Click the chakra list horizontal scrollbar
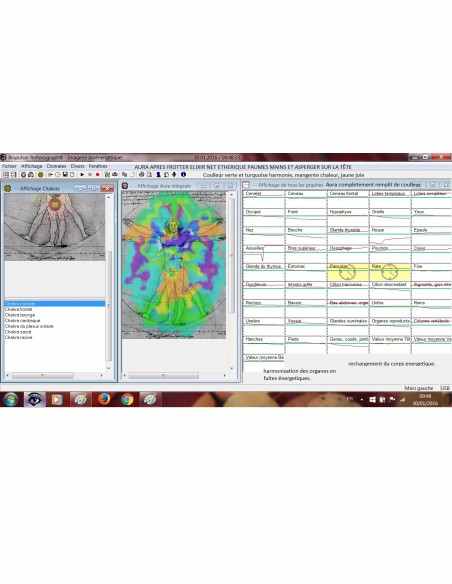The image size is (452, 584). click(54, 375)
